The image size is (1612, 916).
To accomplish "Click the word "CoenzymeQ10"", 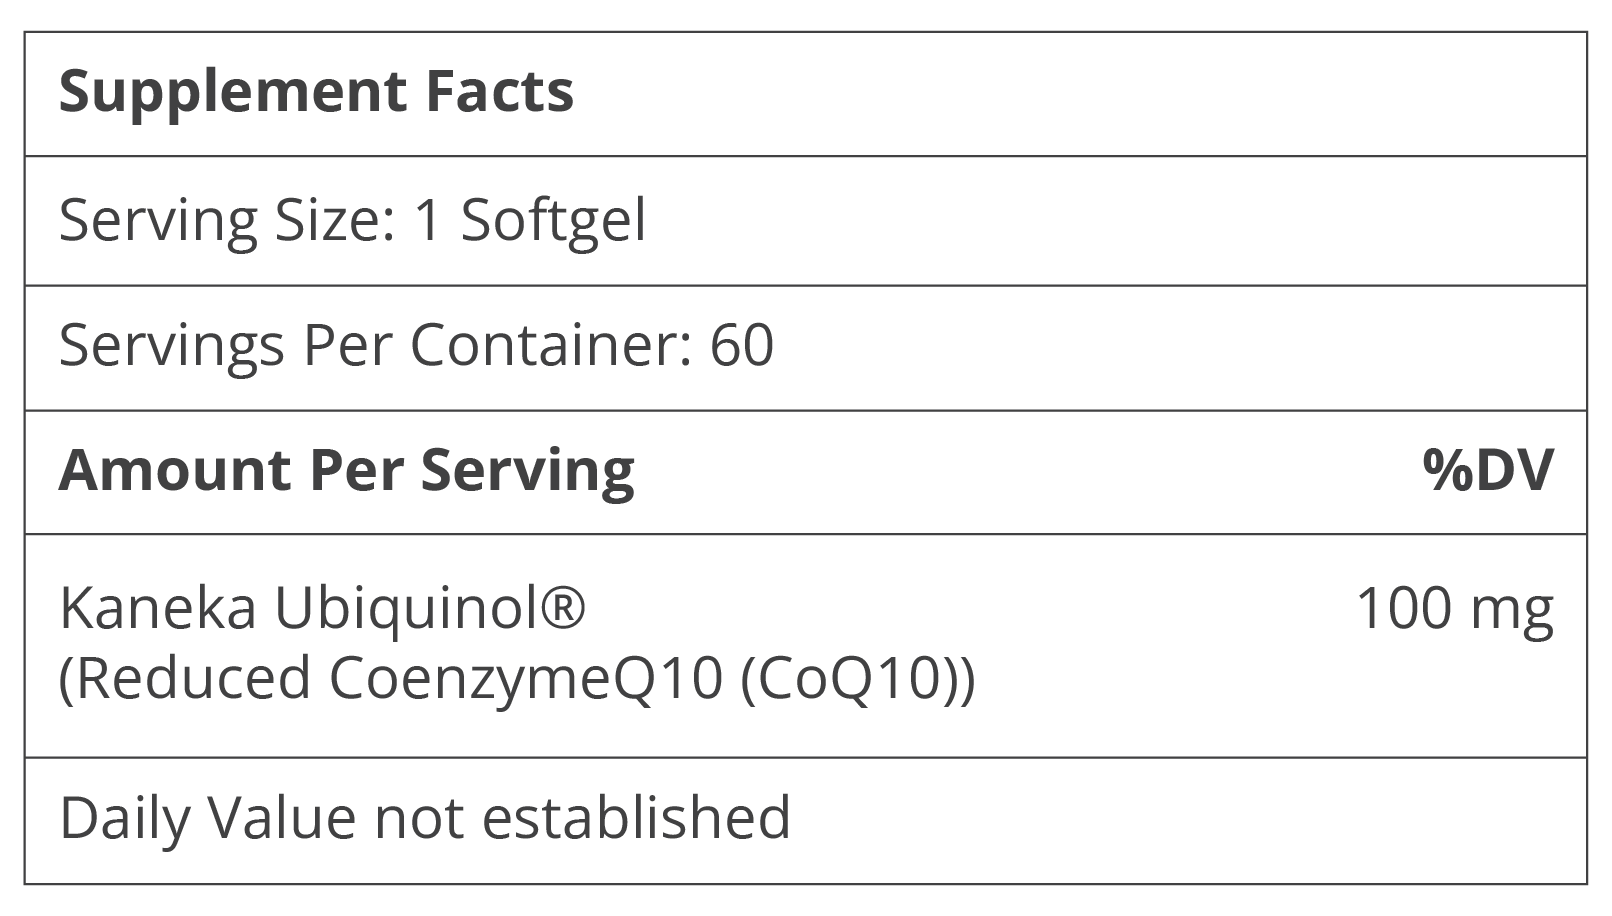I will [525, 680].
